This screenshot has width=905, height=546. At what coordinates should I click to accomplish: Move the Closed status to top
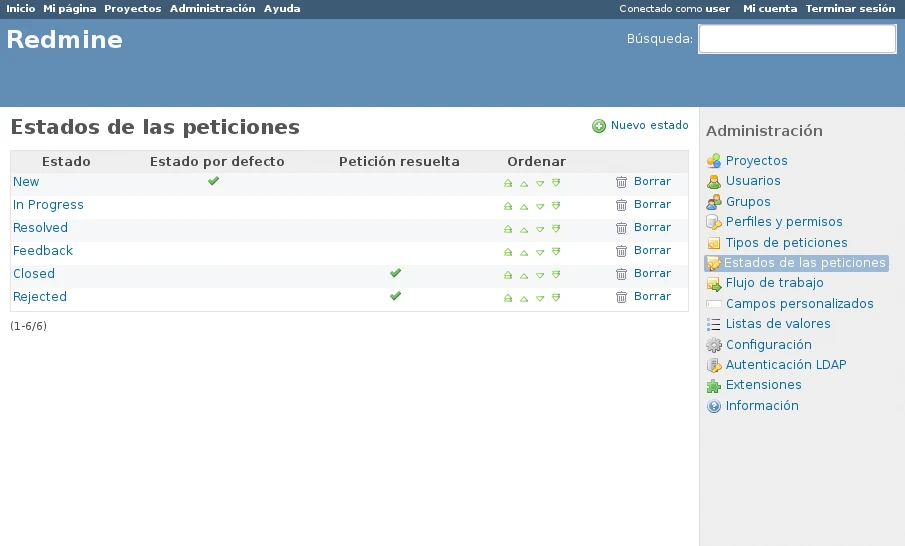pos(508,275)
